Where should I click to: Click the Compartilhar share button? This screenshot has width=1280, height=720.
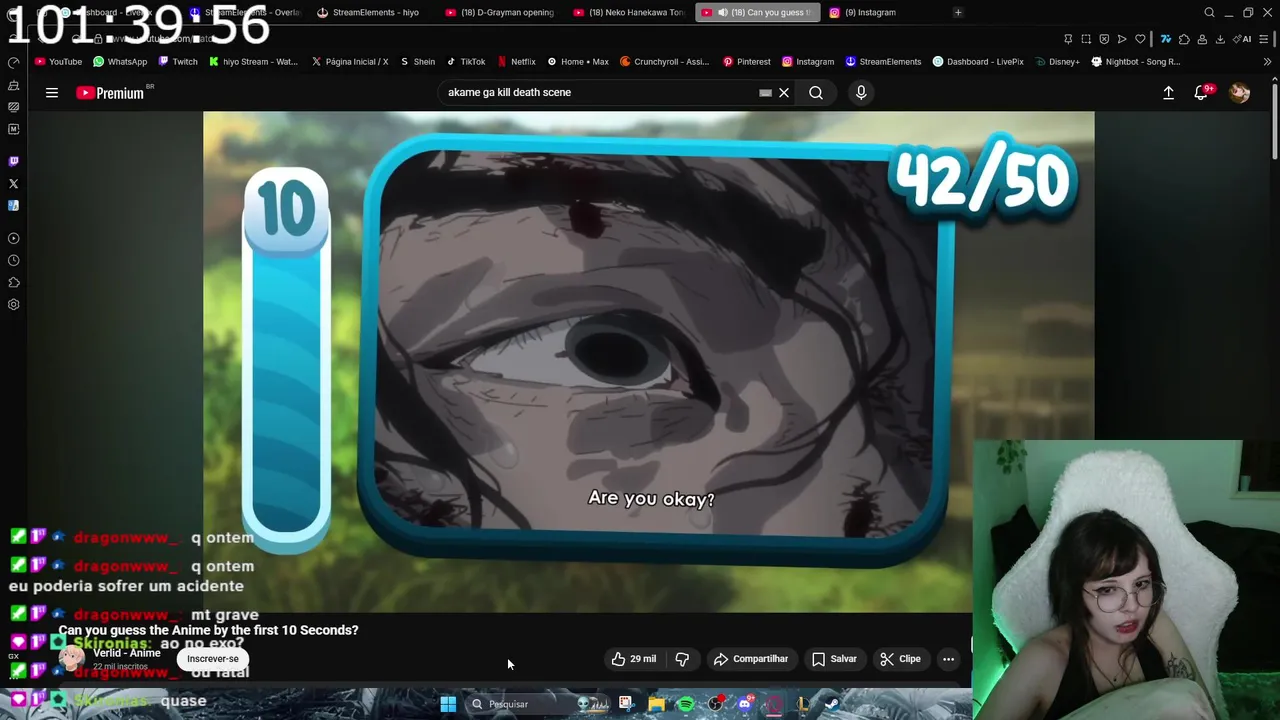[751, 659]
